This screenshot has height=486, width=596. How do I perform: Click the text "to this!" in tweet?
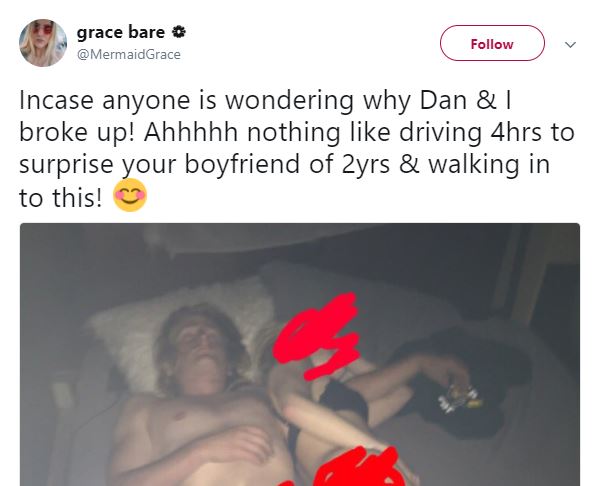click(x=60, y=198)
